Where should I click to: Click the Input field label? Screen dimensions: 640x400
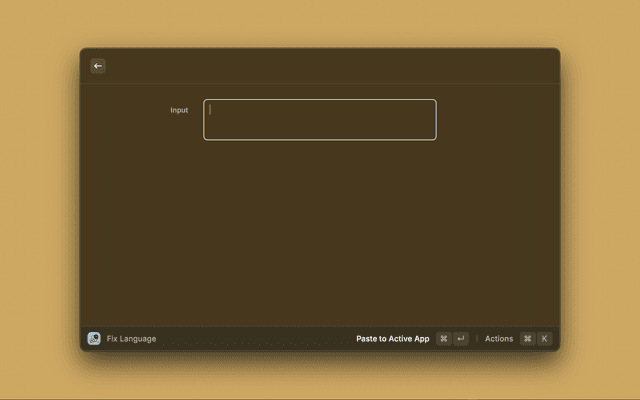coord(178,110)
